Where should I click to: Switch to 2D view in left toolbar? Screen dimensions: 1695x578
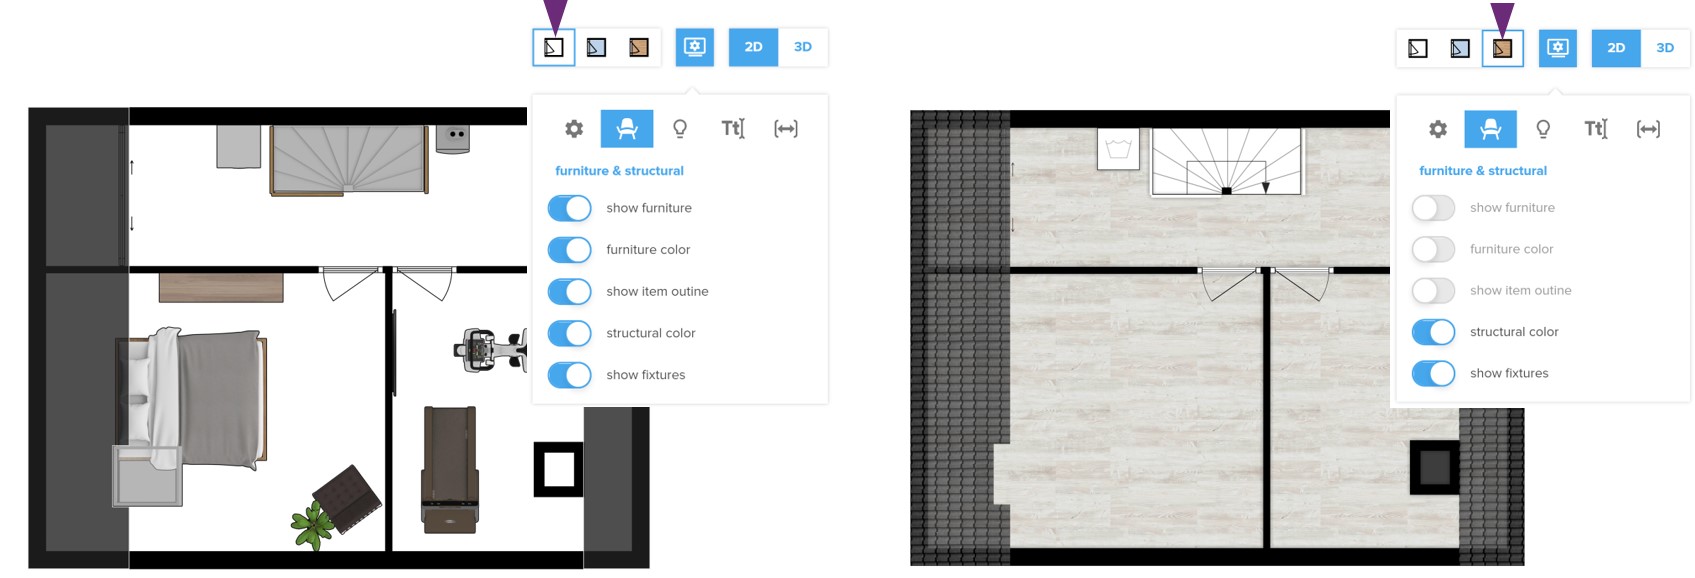coord(753,47)
